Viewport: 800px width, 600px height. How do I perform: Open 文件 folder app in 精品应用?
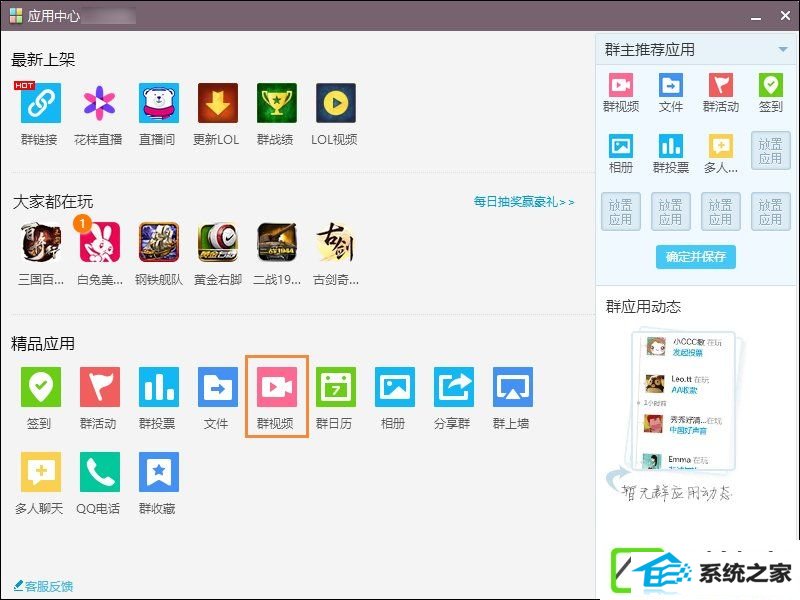tap(218, 387)
